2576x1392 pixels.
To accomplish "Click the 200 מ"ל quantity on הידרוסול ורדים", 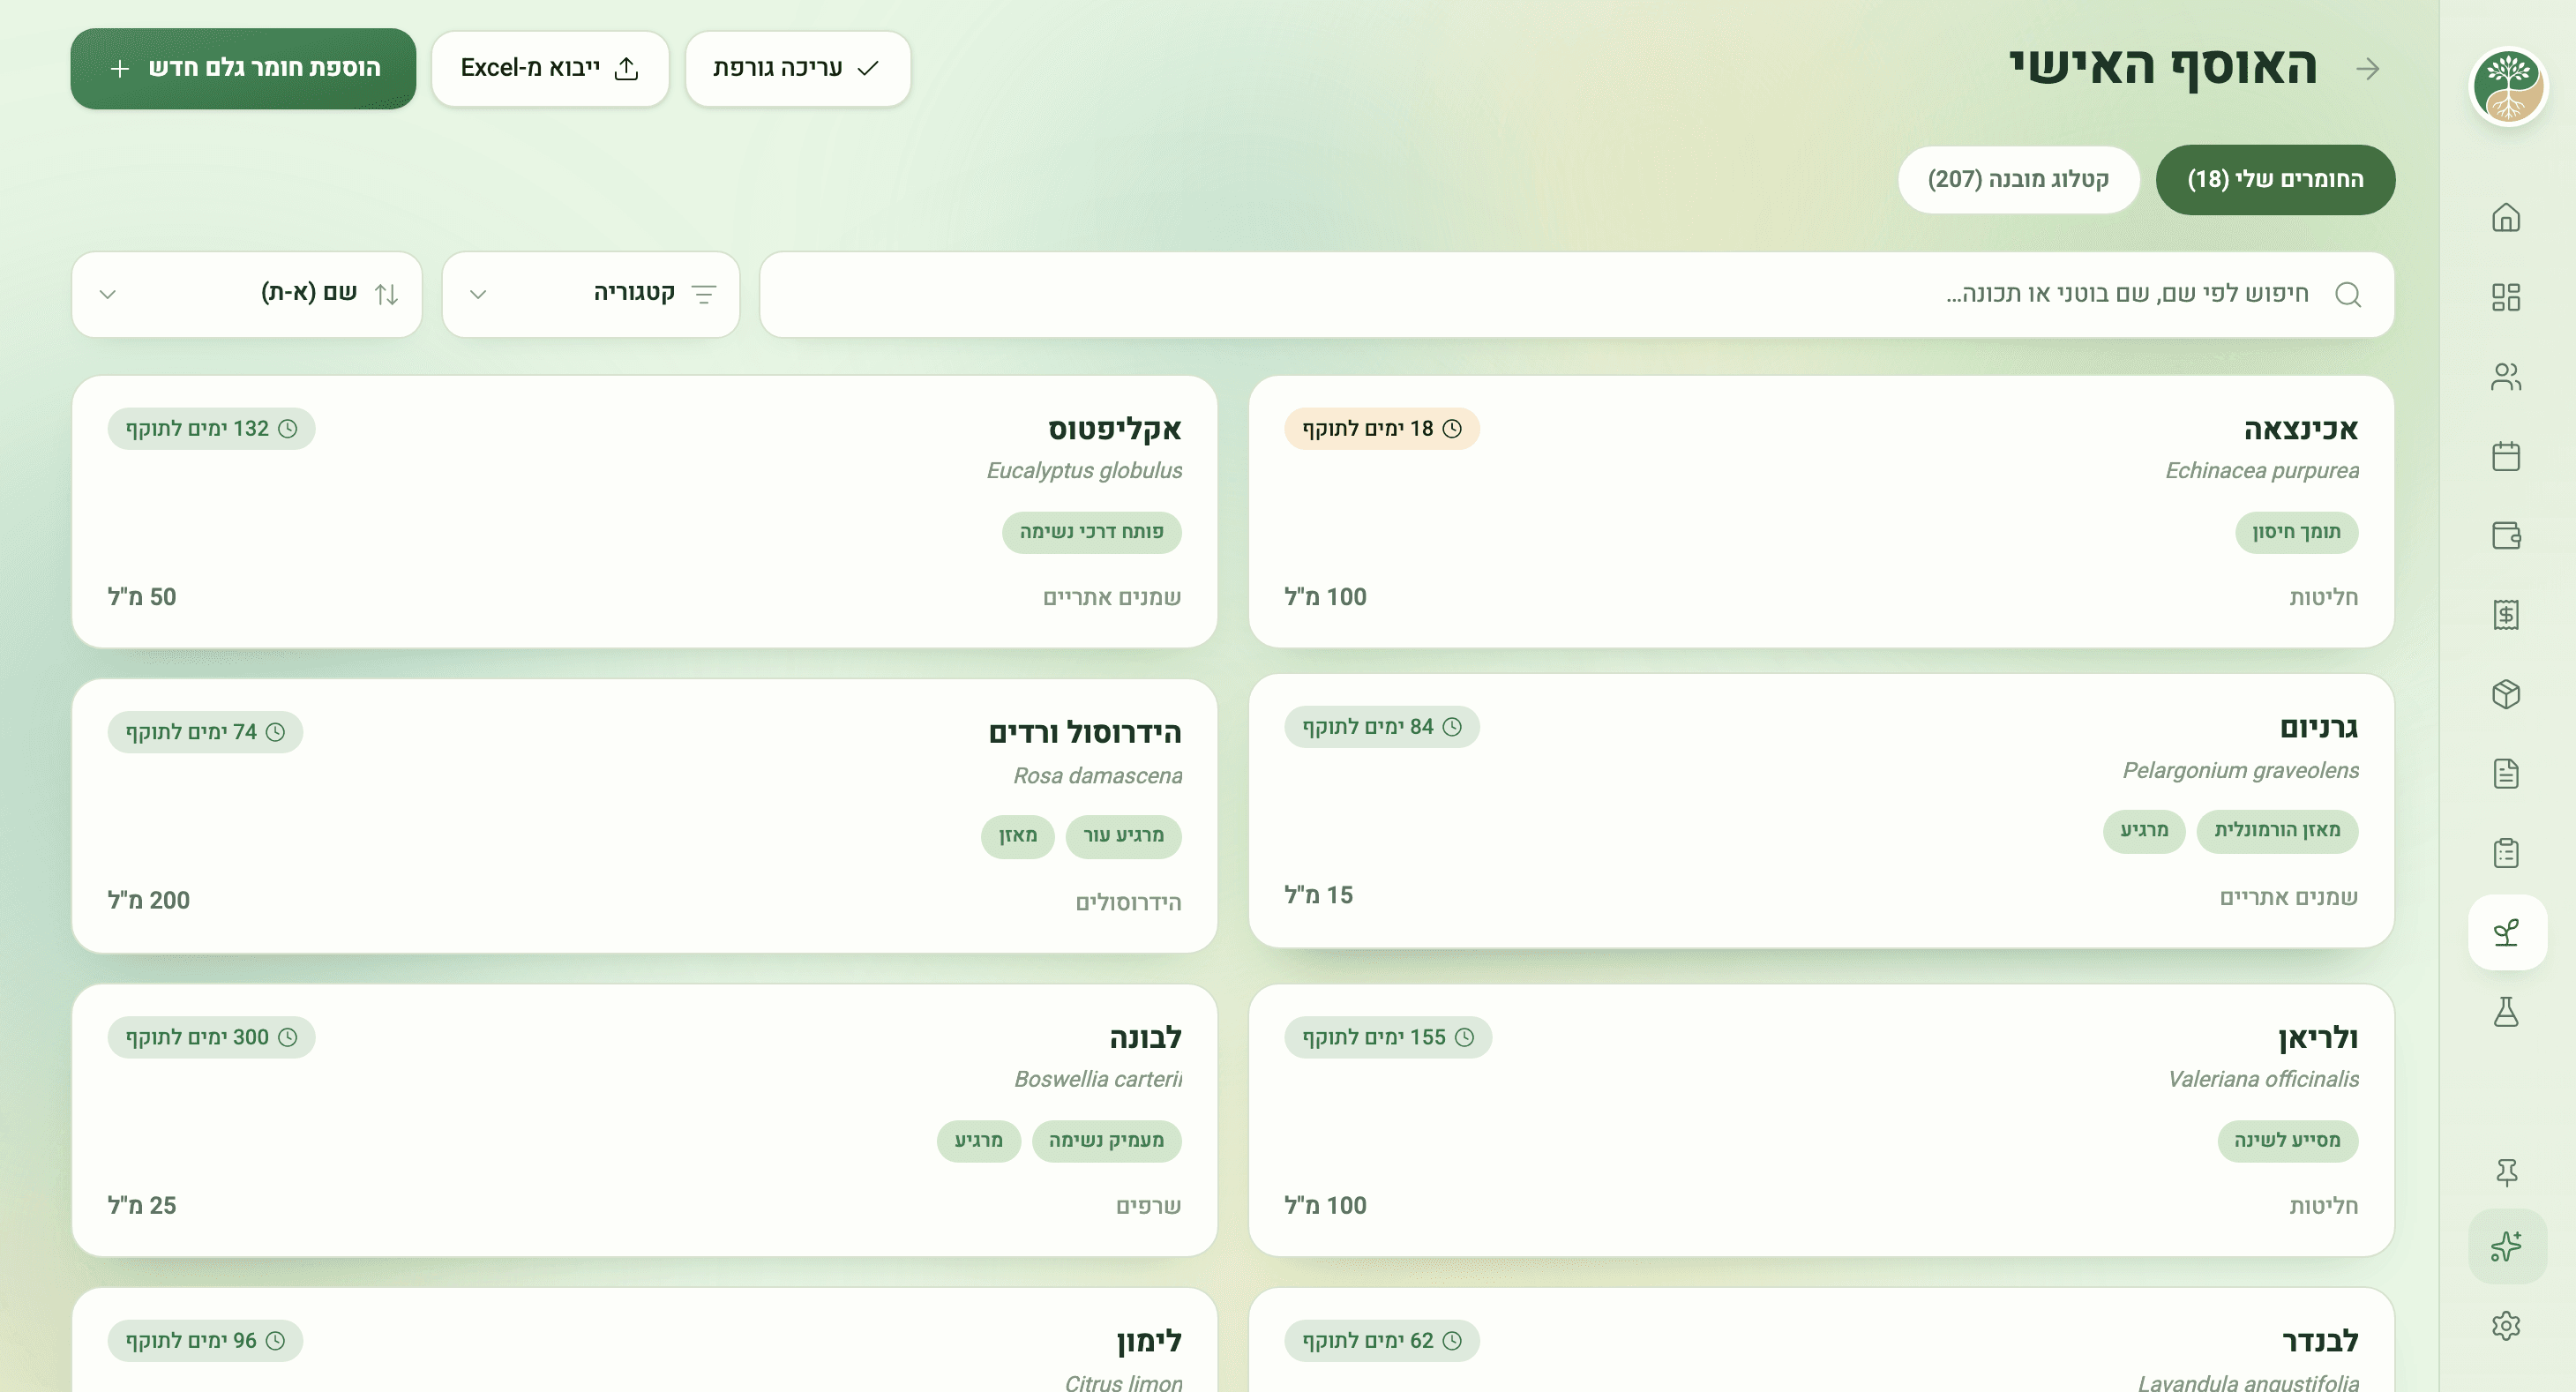I will 149,900.
